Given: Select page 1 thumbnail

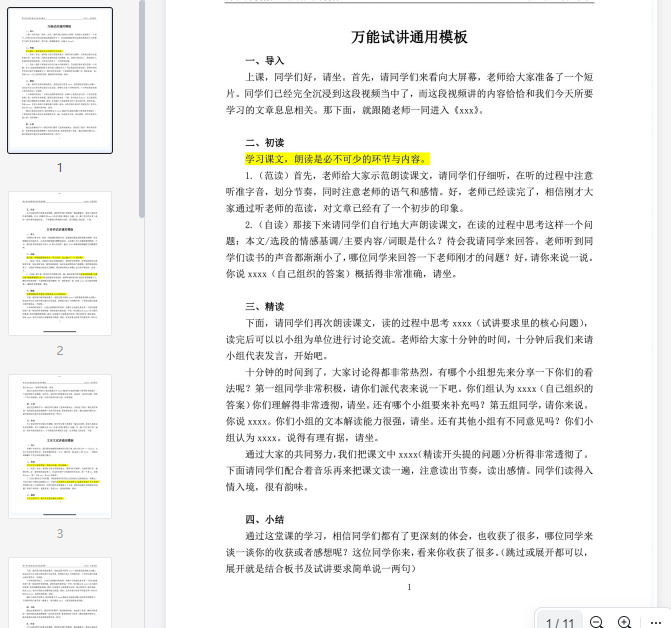Looking at the screenshot, I should point(60,80).
